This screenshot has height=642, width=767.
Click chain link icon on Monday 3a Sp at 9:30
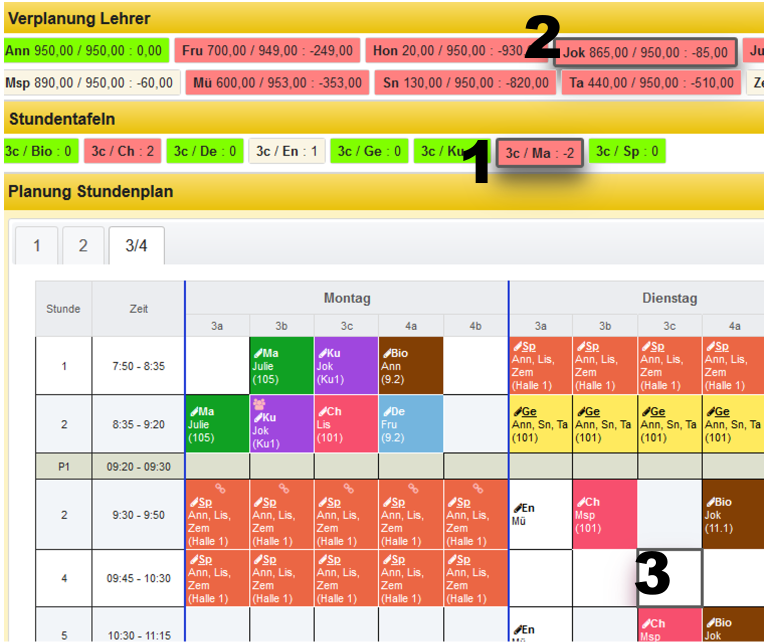tap(218, 488)
